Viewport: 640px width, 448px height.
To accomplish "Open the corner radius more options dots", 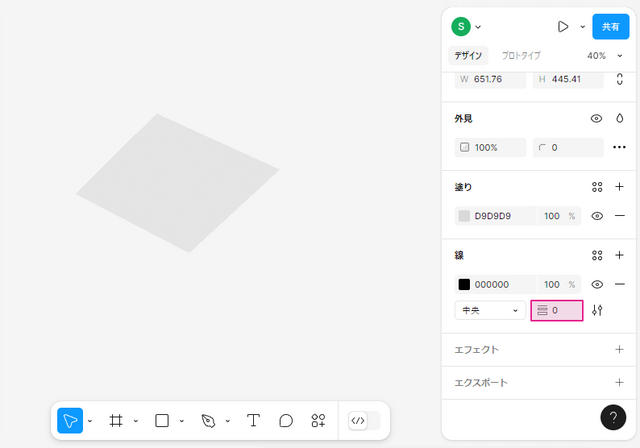I will point(619,147).
